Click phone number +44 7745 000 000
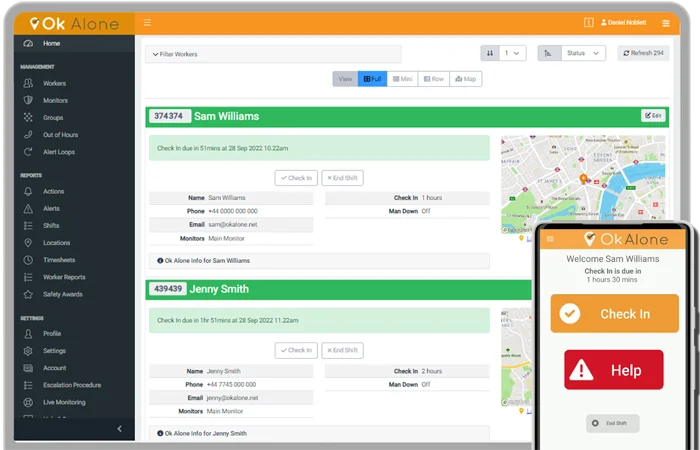This screenshot has height=450, width=700. [x=231, y=384]
